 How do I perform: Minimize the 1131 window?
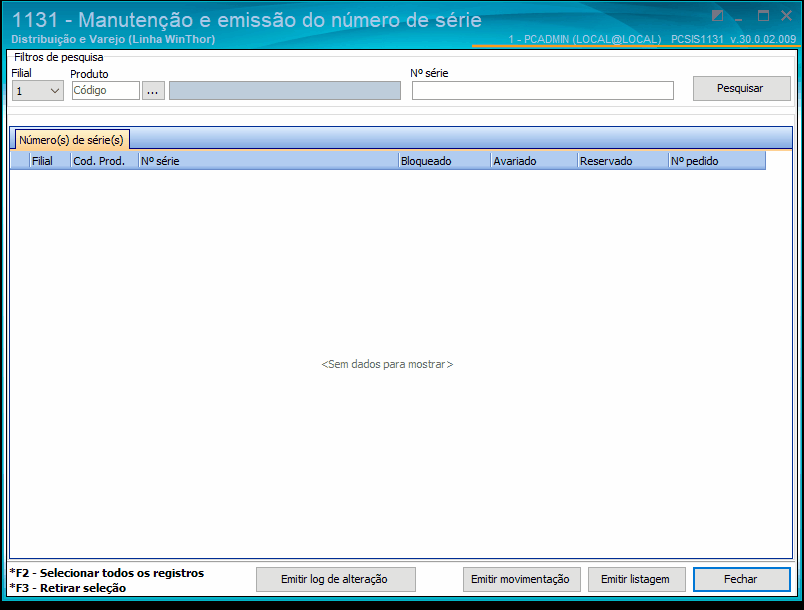tap(739, 17)
